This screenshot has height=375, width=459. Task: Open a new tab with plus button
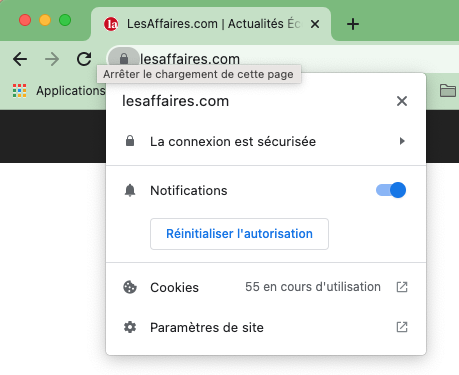353,24
